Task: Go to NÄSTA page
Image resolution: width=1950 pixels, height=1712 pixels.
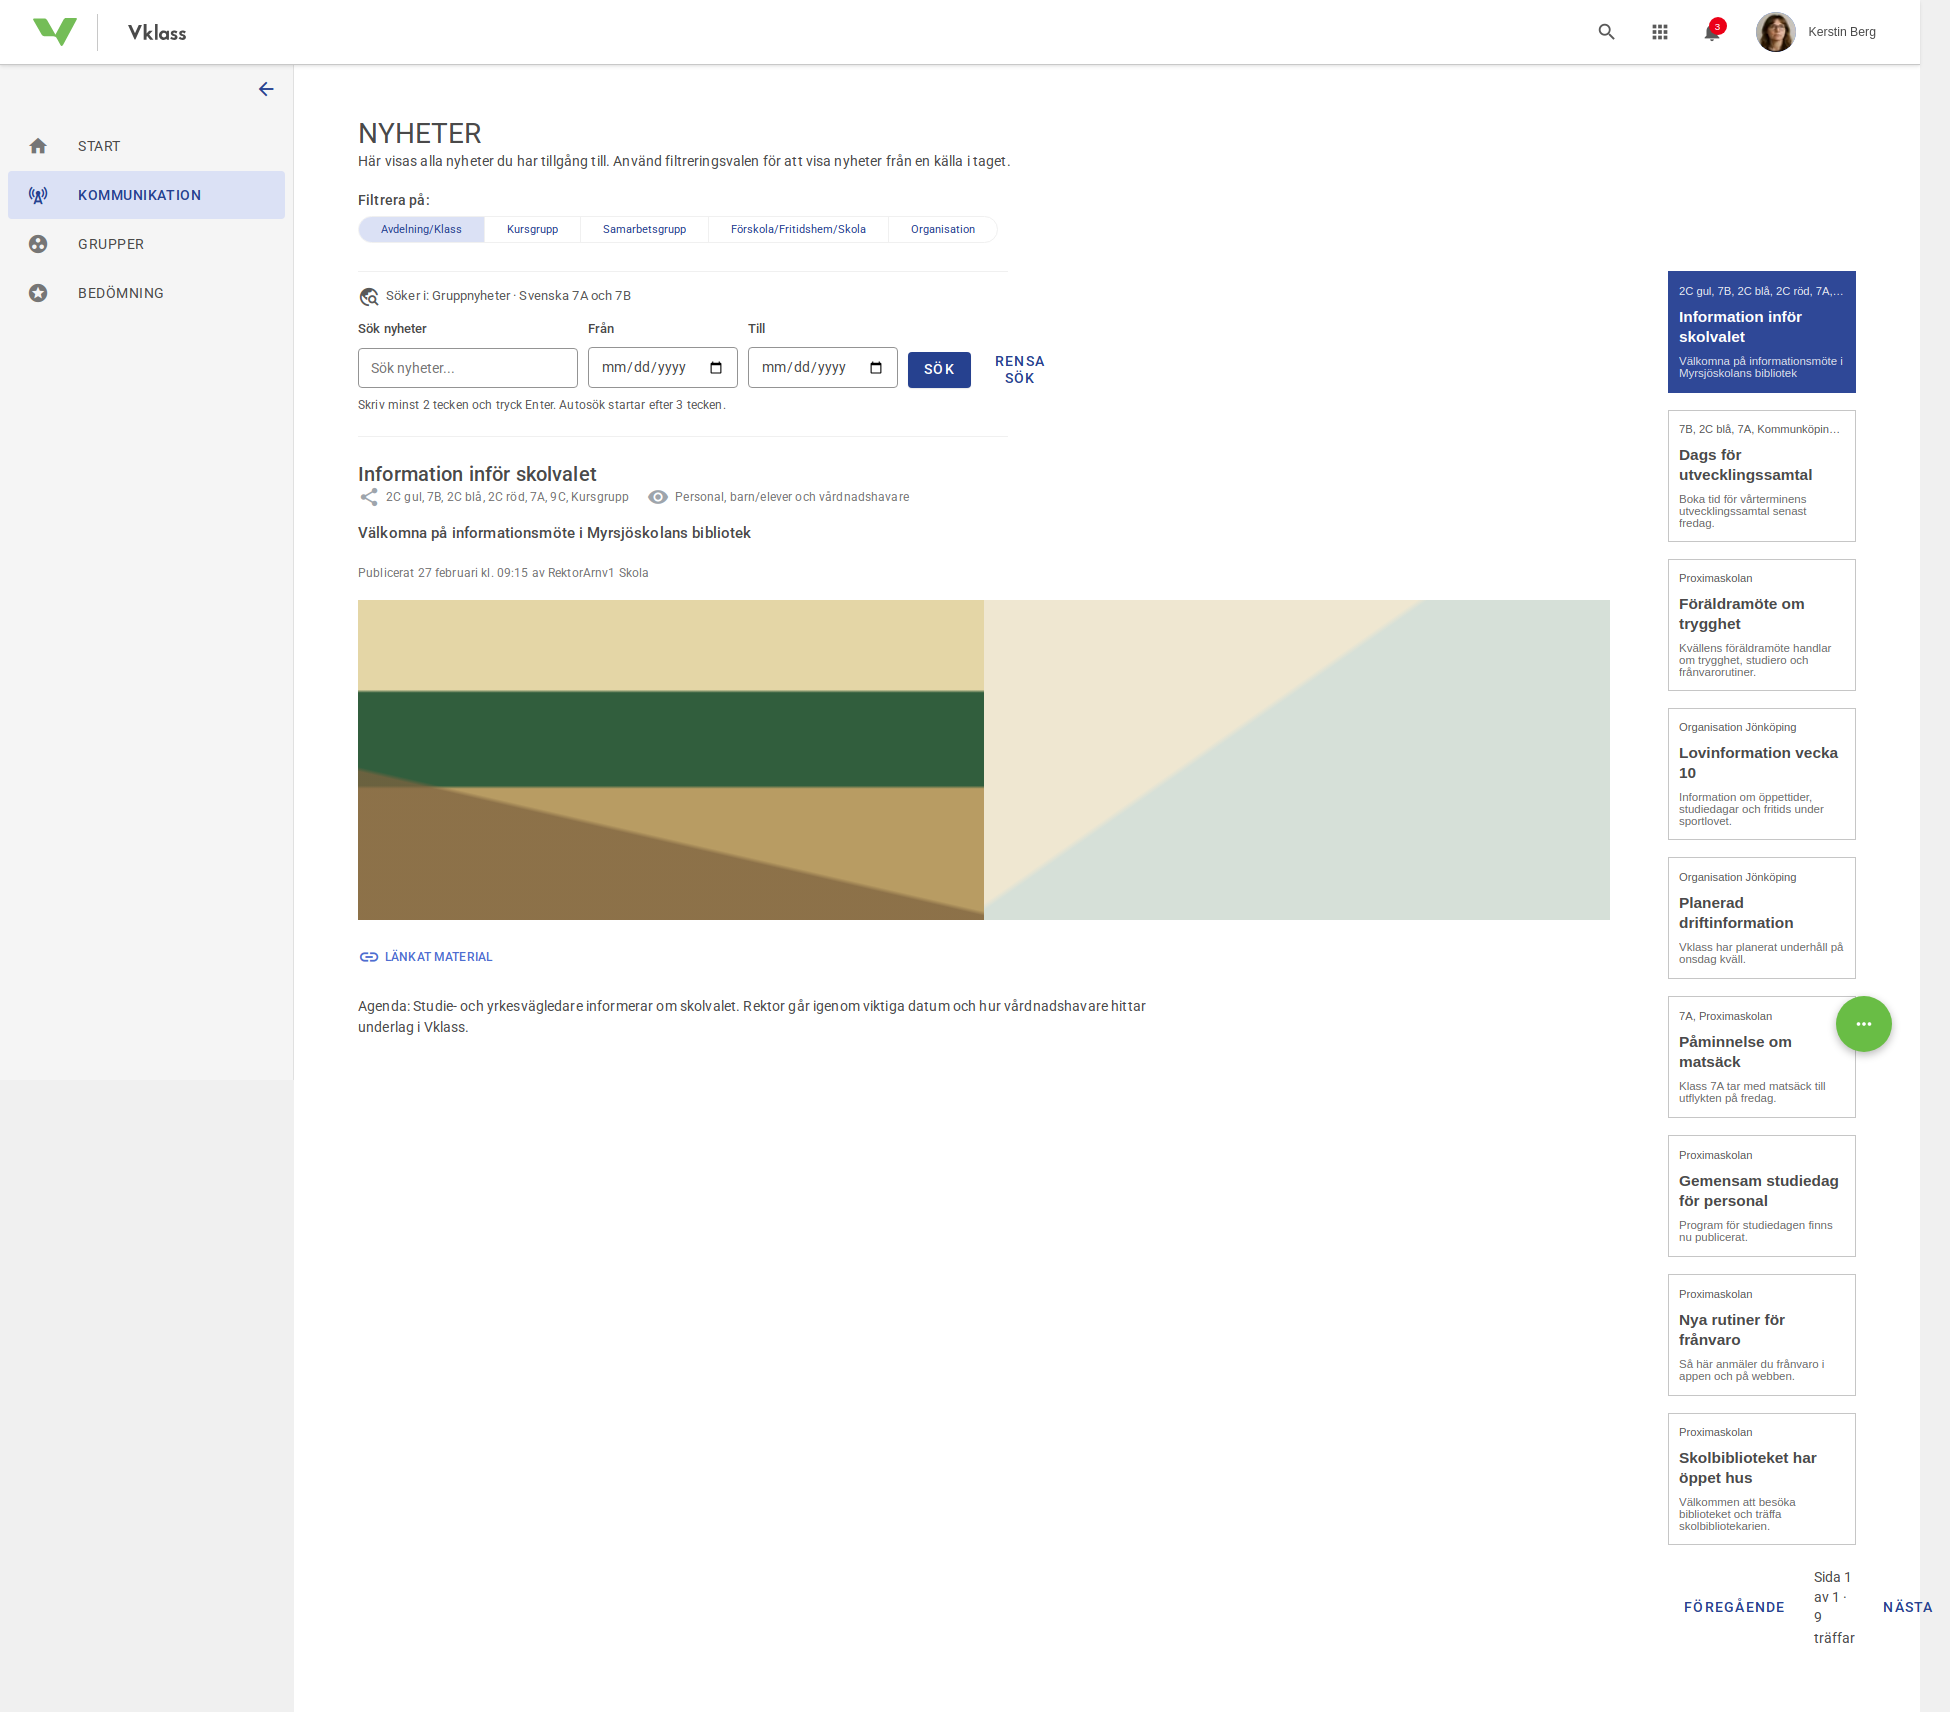Action: pos(1907,1607)
